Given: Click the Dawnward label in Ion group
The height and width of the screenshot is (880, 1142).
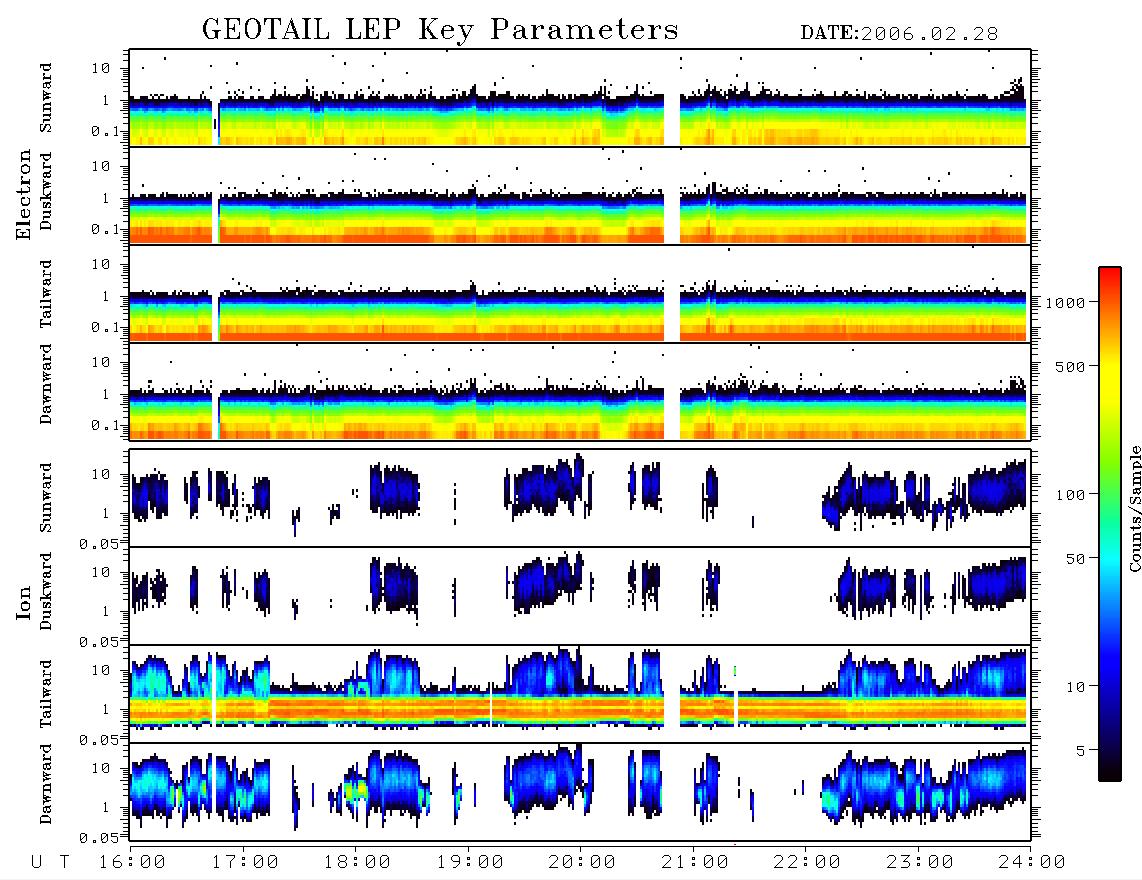Looking at the screenshot, I should tap(46, 784).
